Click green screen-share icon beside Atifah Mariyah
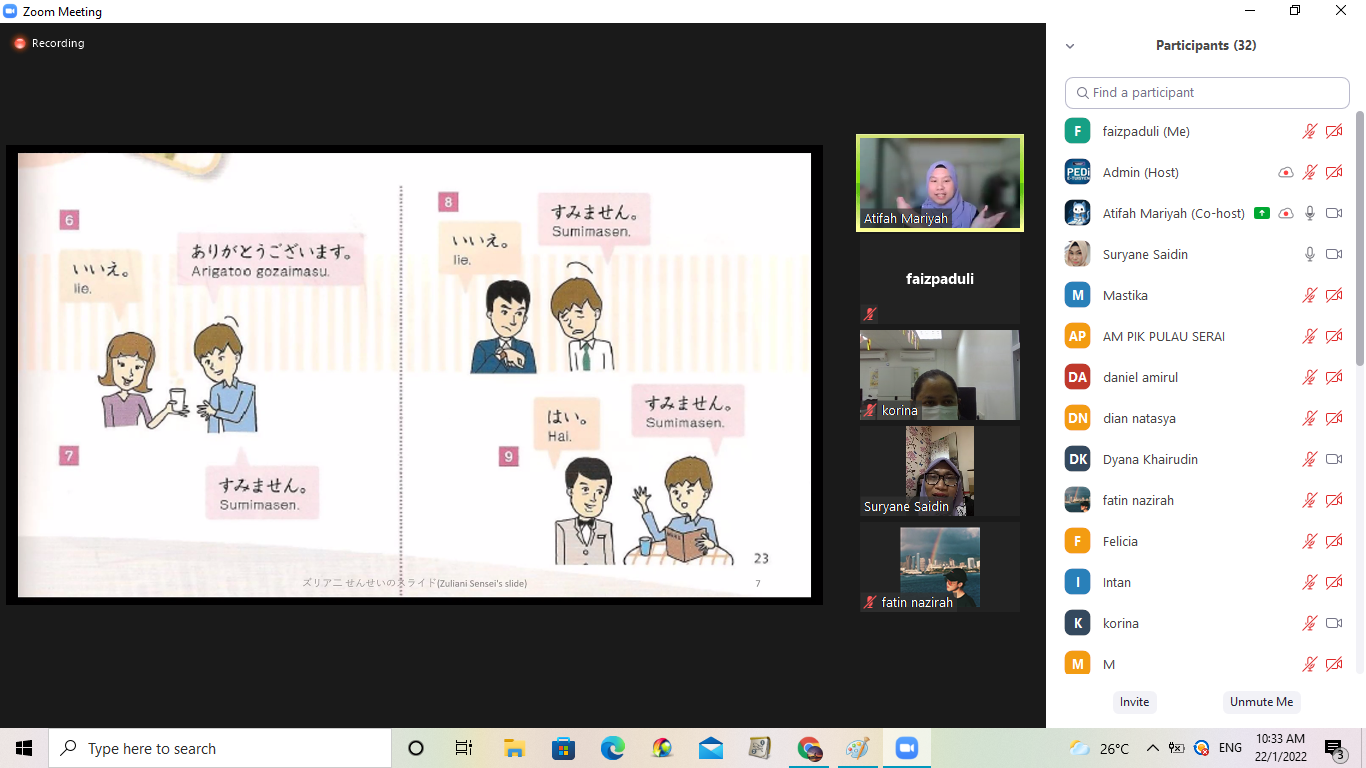Screen dimensions: 1366x768 tap(1262, 214)
